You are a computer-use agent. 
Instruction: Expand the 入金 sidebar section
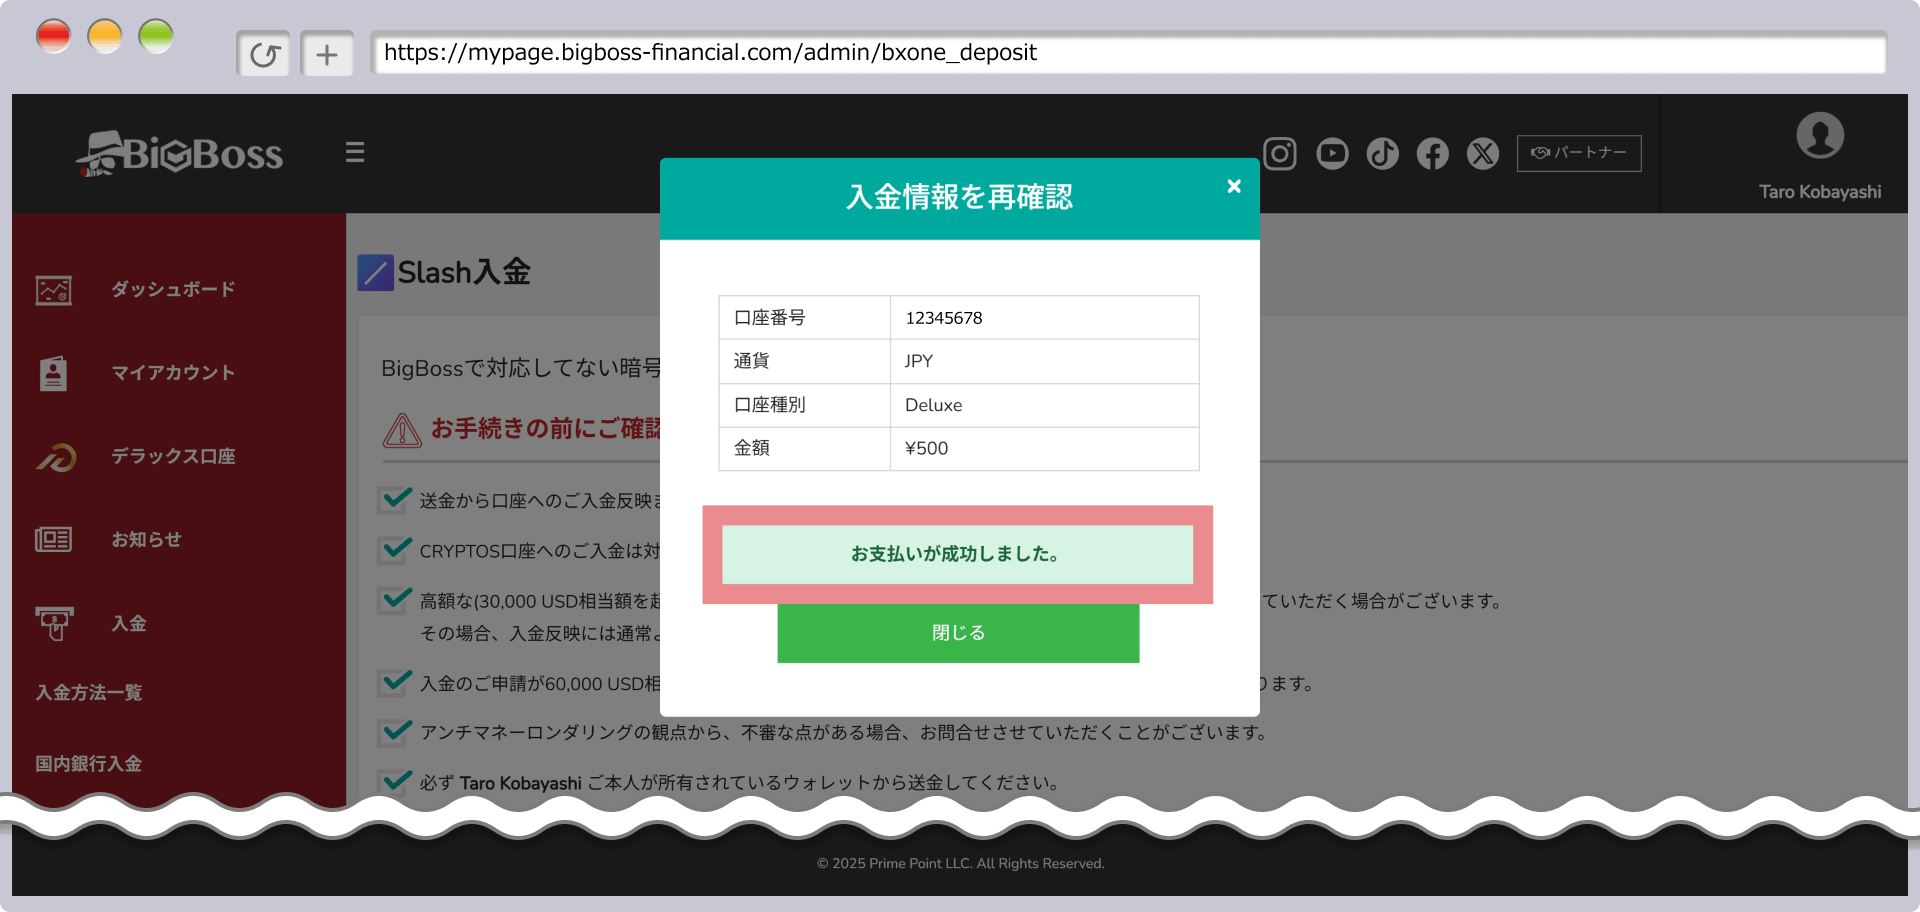[129, 624]
